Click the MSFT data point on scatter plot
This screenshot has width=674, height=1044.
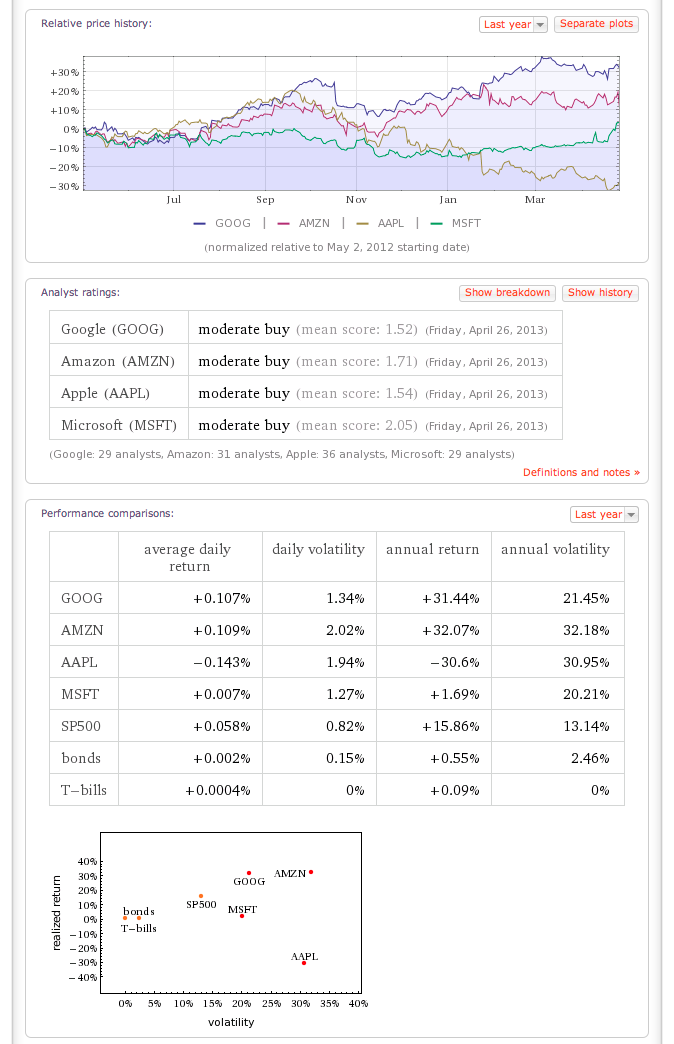point(242,916)
